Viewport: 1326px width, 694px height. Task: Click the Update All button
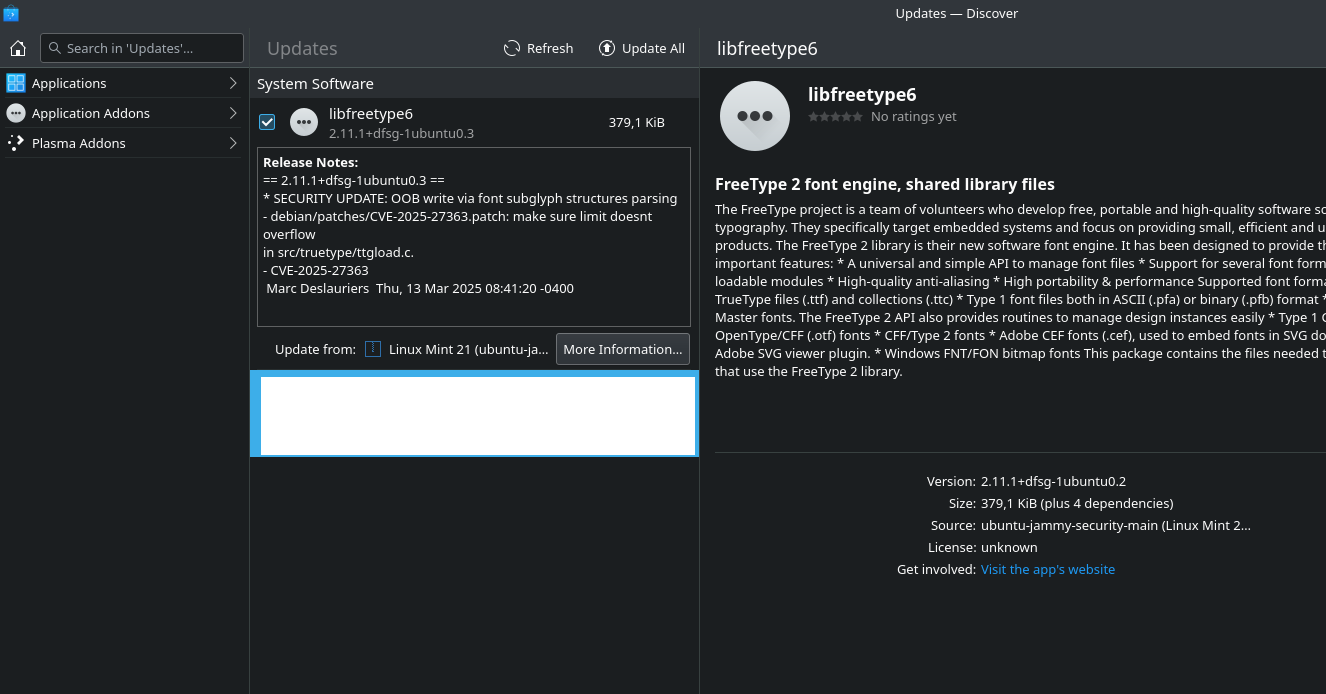642,48
